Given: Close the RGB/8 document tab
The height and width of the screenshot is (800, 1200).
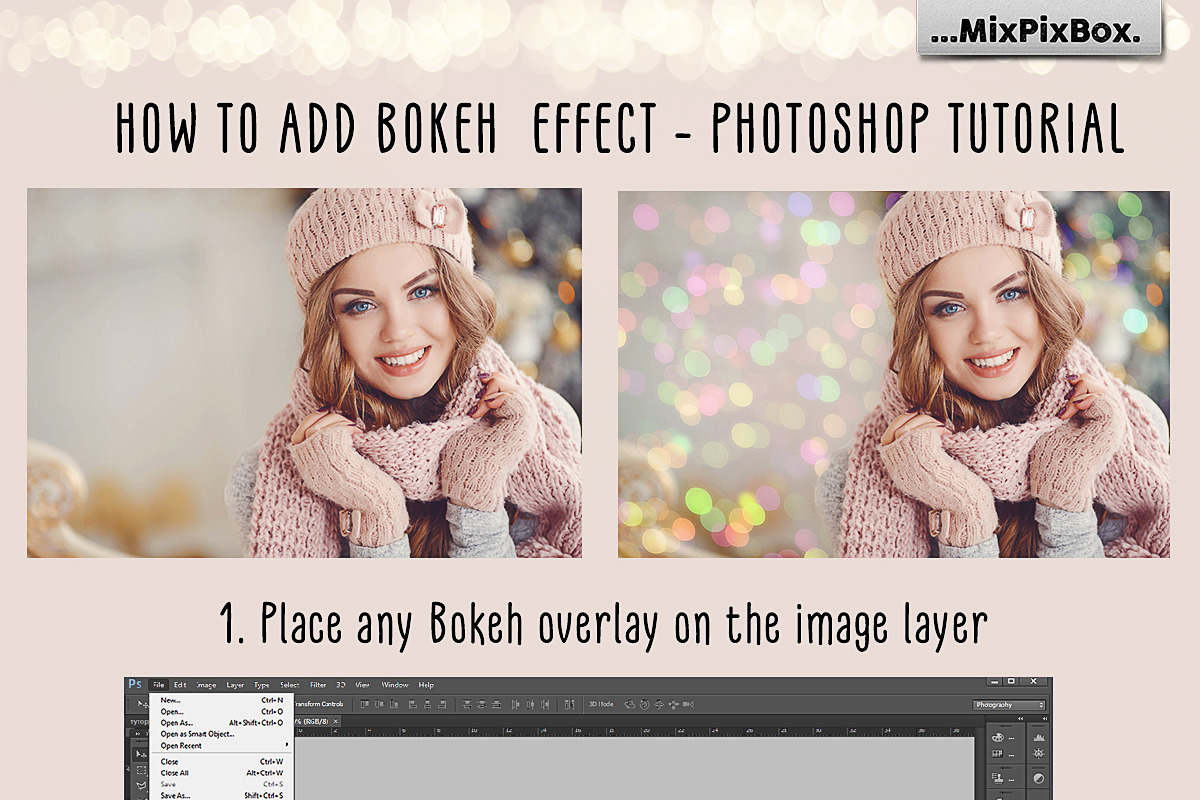Looking at the screenshot, I should click(336, 721).
